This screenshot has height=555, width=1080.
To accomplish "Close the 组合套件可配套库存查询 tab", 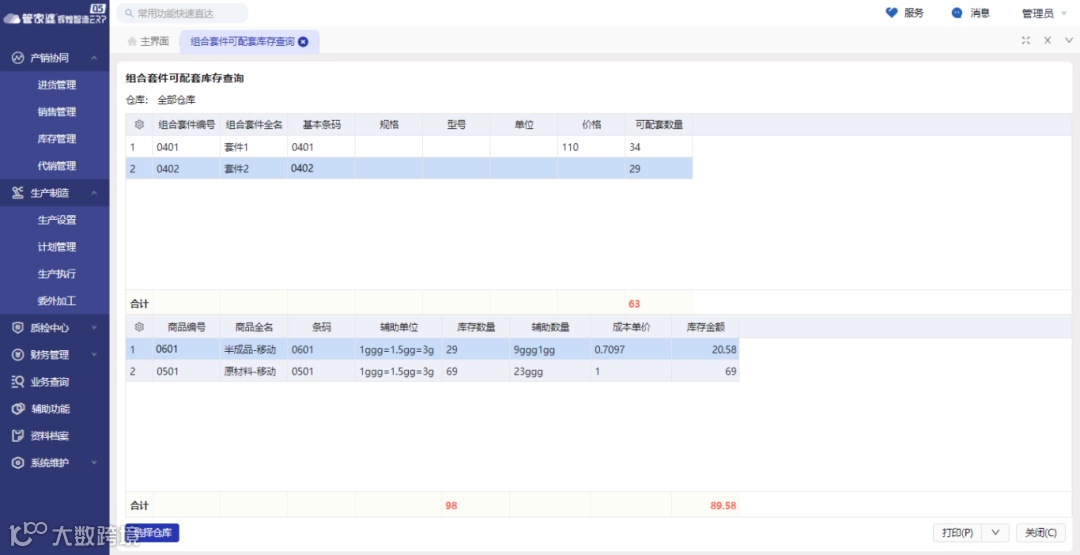I will click(x=303, y=41).
